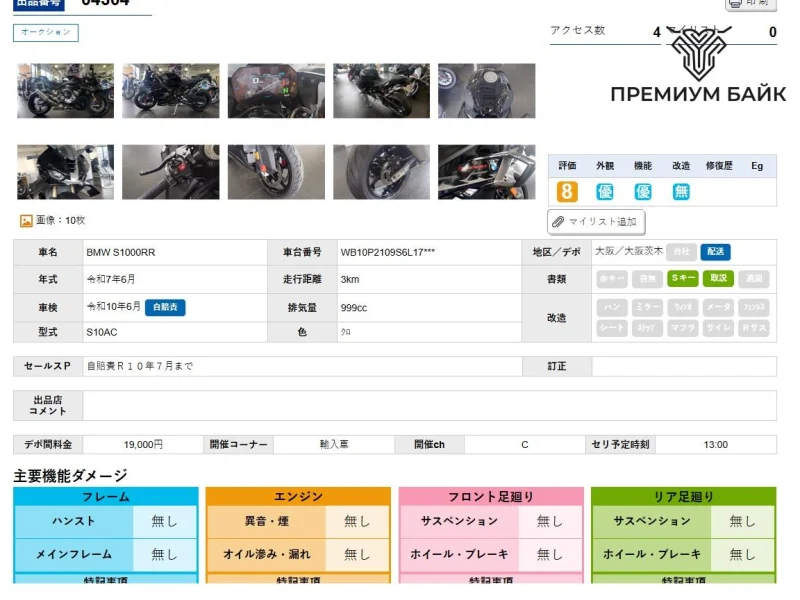The image size is (800, 600).
Task: Click the フレーム damage section header
Action: coord(105,497)
